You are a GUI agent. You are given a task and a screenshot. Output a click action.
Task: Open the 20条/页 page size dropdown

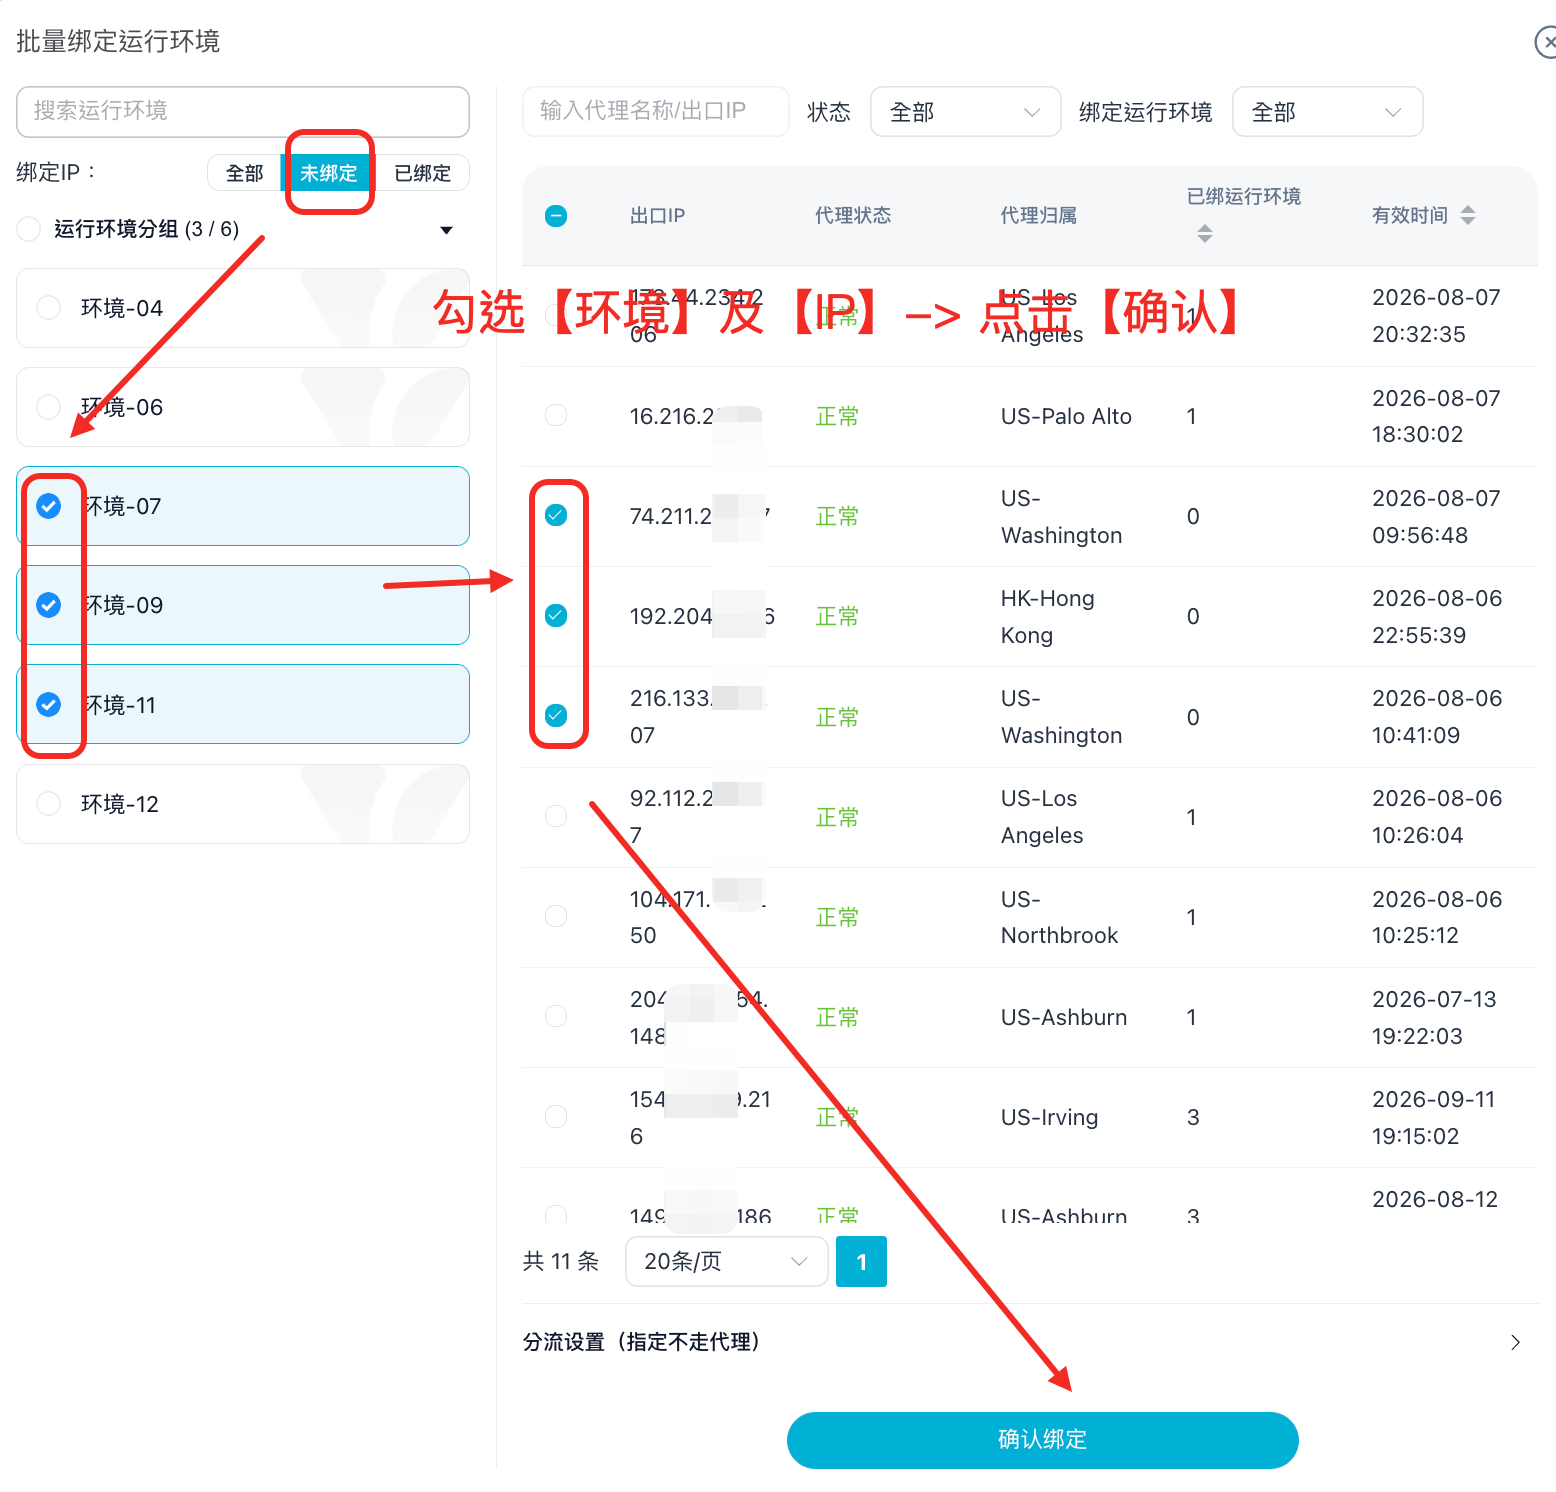(726, 1261)
